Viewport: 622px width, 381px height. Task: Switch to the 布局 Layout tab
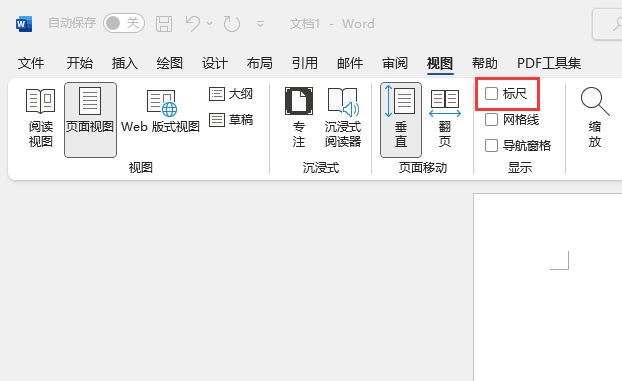[259, 63]
